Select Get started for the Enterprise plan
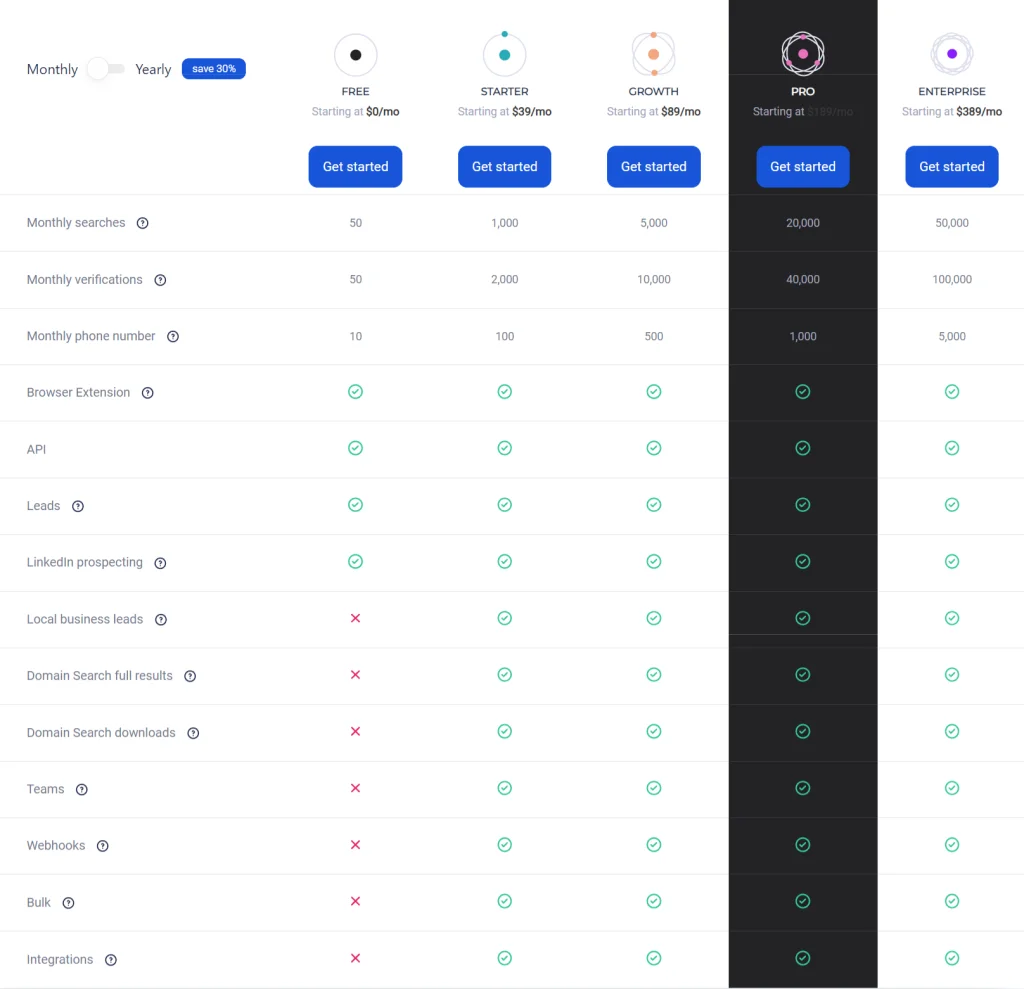The width and height of the screenshot is (1024, 989). pyautogui.click(x=951, y=167)
